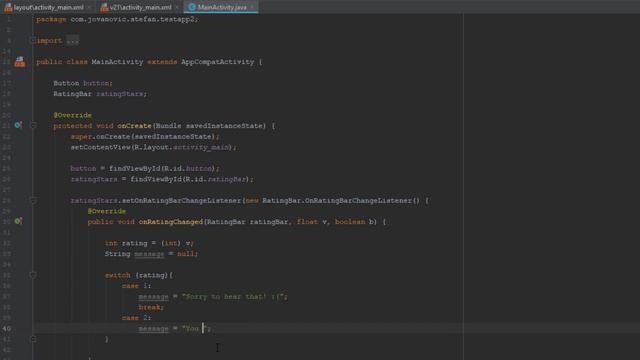Click the 'Button button;' field declaration
Image resolution: width=640 pixels, height=360 pixels.
83,83
